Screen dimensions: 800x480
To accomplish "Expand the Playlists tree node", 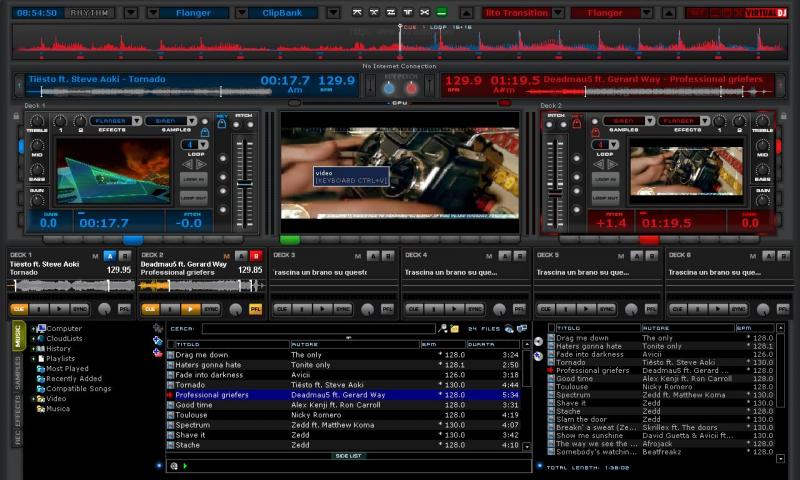I will coord(34,358).
